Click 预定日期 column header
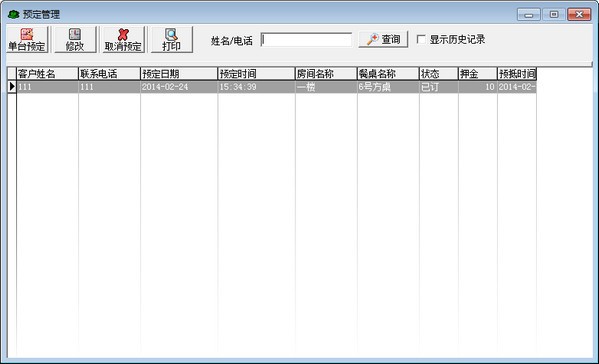The height and width of the screenshot is (364, 599). click(x=179, y=74)
